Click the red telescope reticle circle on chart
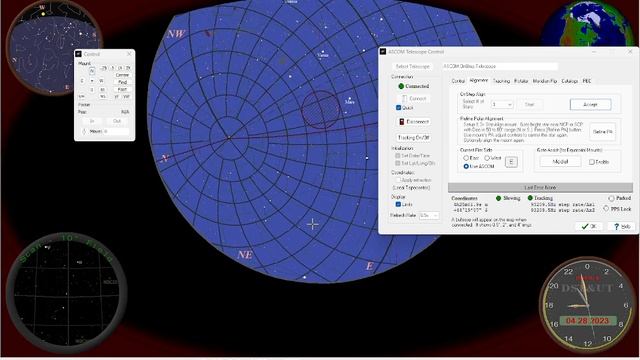Screen dimensions: 640x360 (x=320, y=110)
